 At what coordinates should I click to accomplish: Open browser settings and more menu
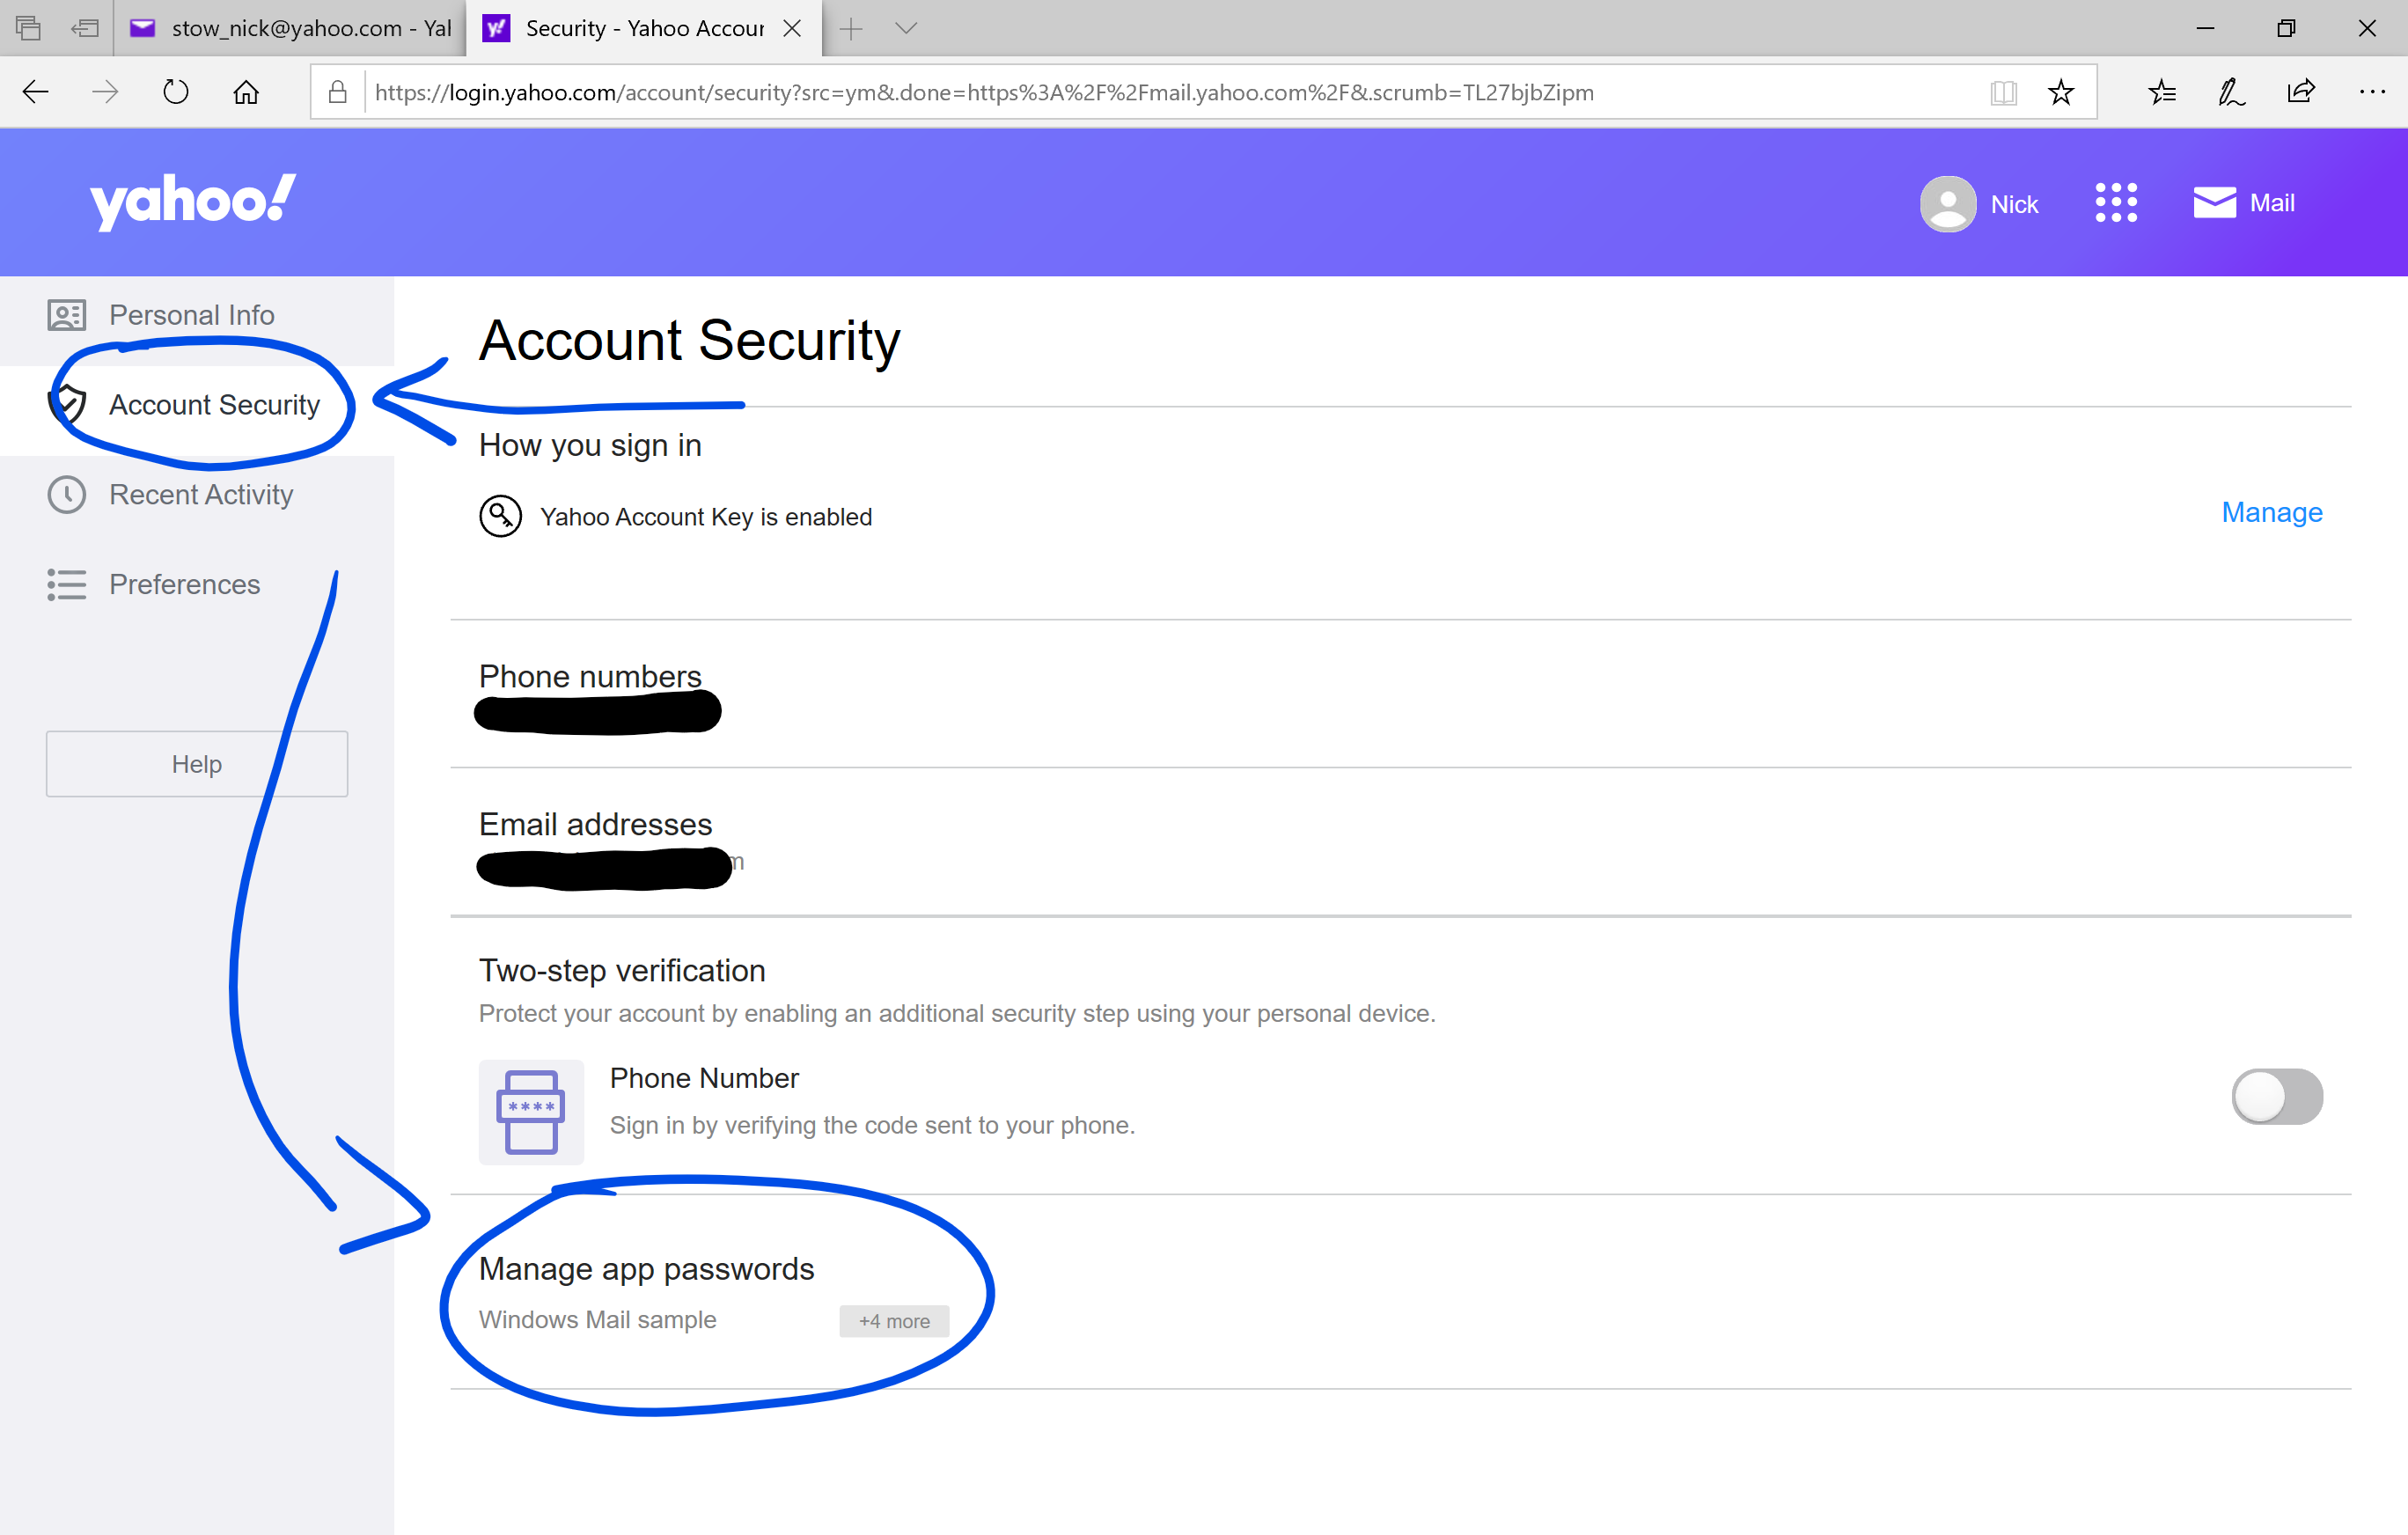[x=2371, y=92]
